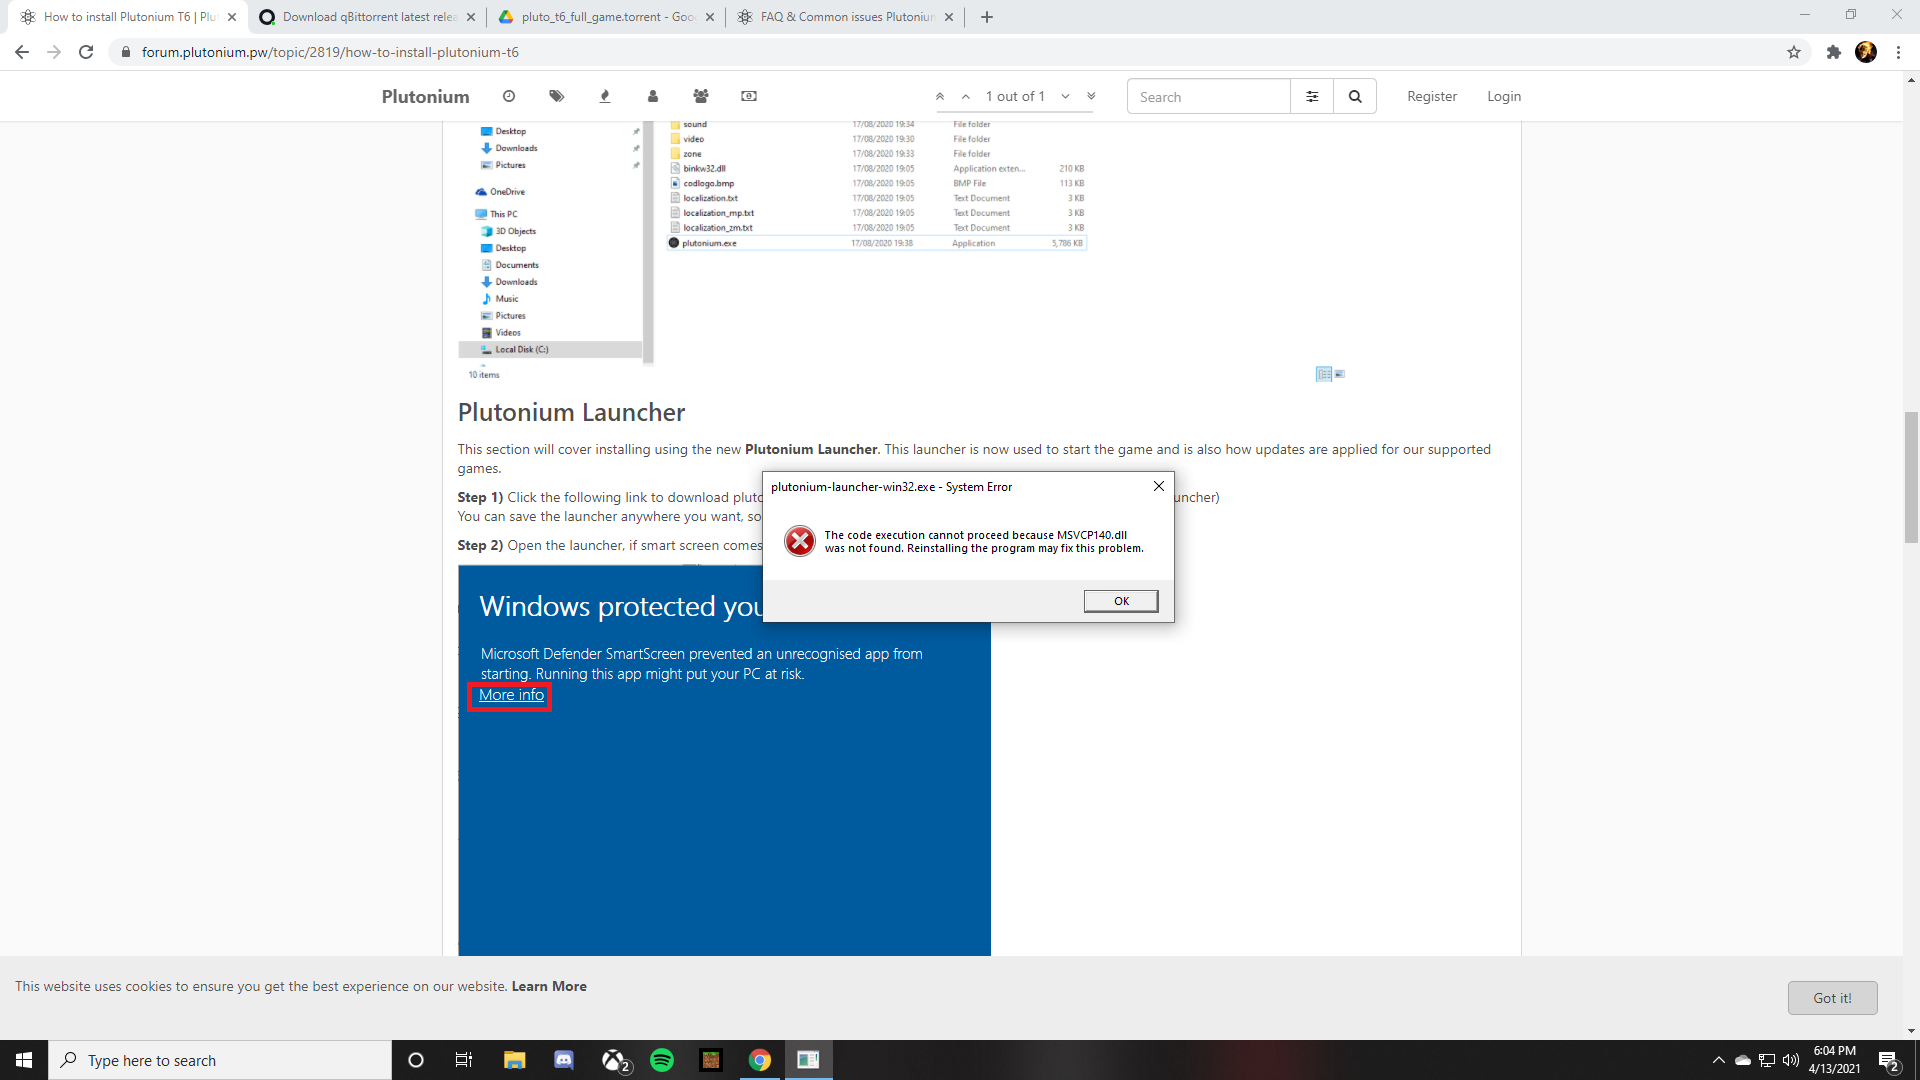Image resolution: width=1920 pixels, height=1080 pixels.
Task: Go to Plutonium forum home logo
Action: pos(425,96)
